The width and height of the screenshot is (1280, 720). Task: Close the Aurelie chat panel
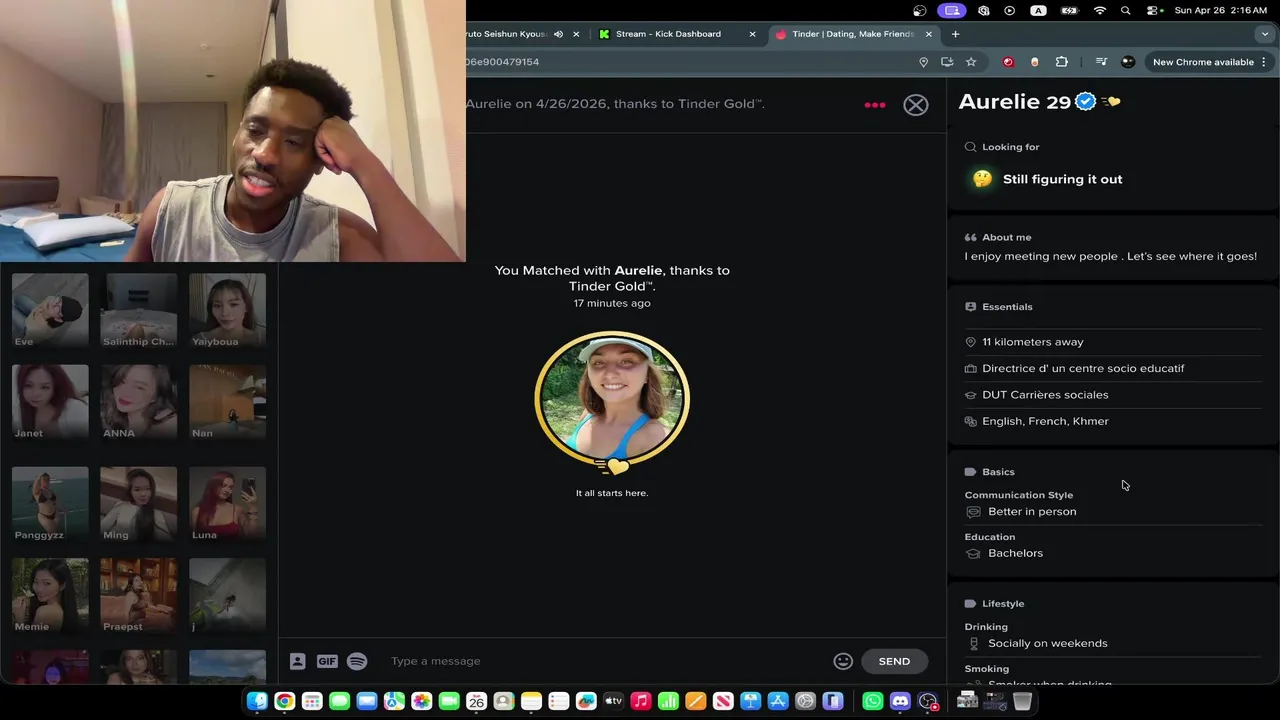[x=915, y=105]
